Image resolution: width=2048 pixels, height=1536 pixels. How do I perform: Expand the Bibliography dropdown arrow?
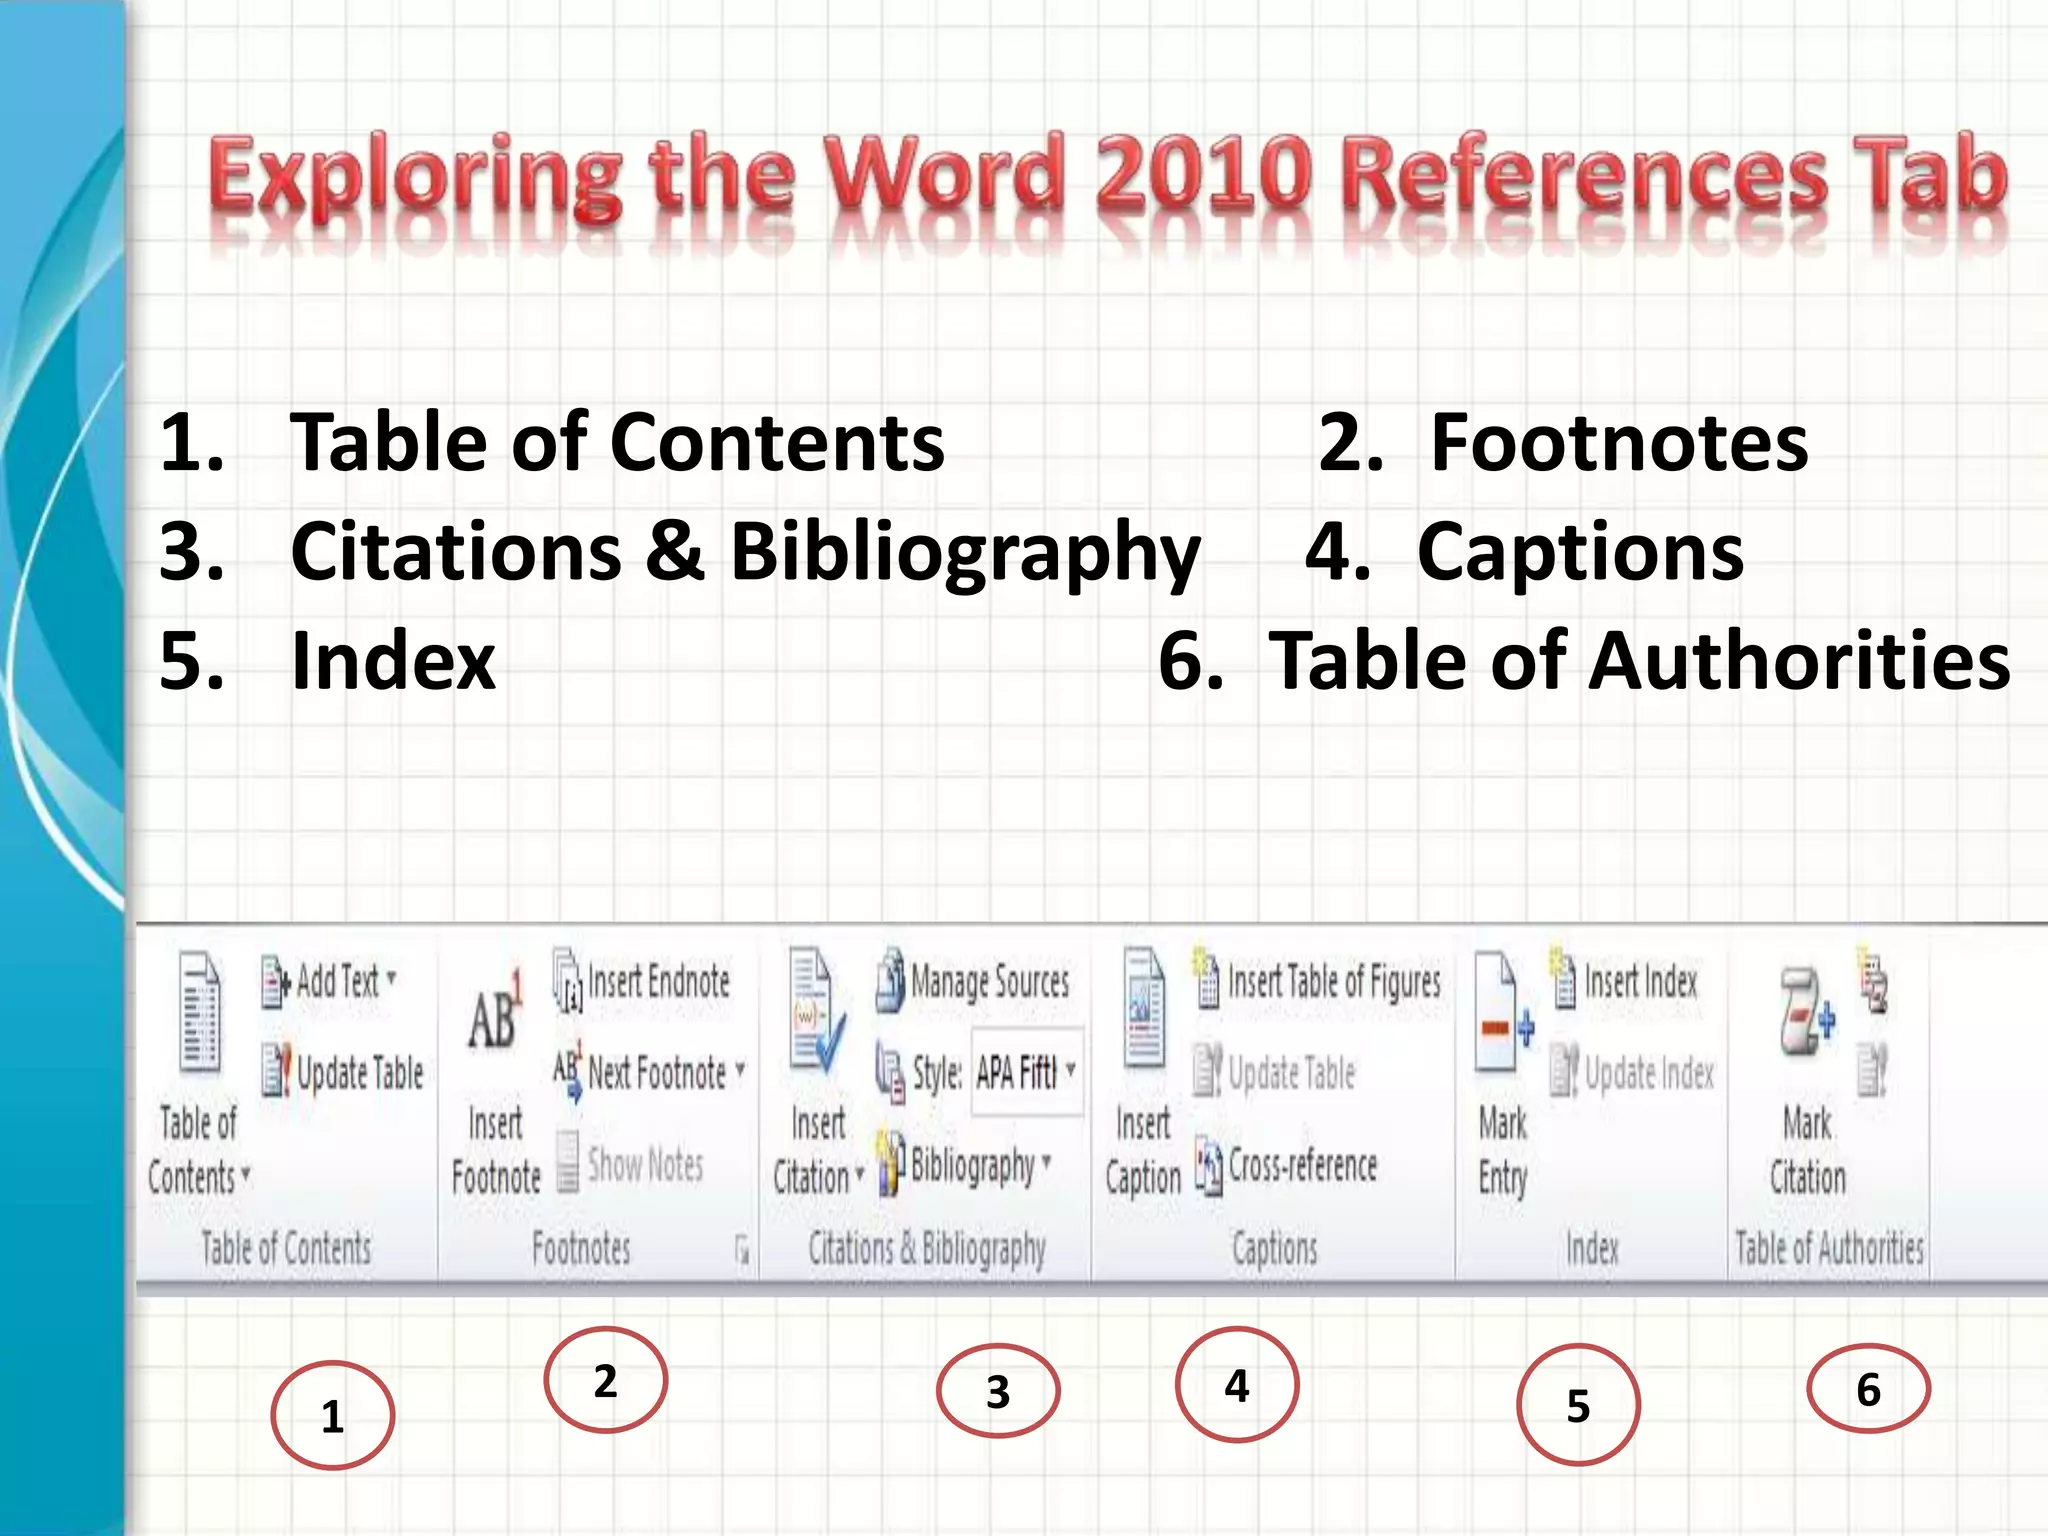[1046, 1161]
